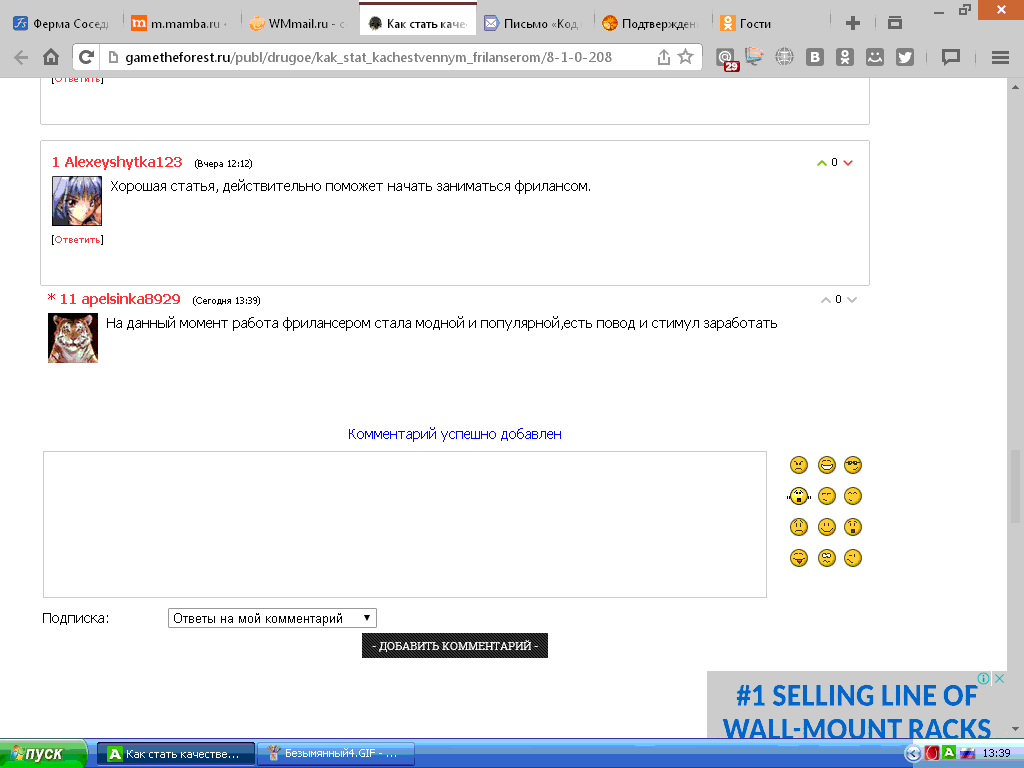Click the apelsinka8929 tiger avatar
This screenshot has height=768, width=1024.
pyautogui.click(x=72, y=338)
